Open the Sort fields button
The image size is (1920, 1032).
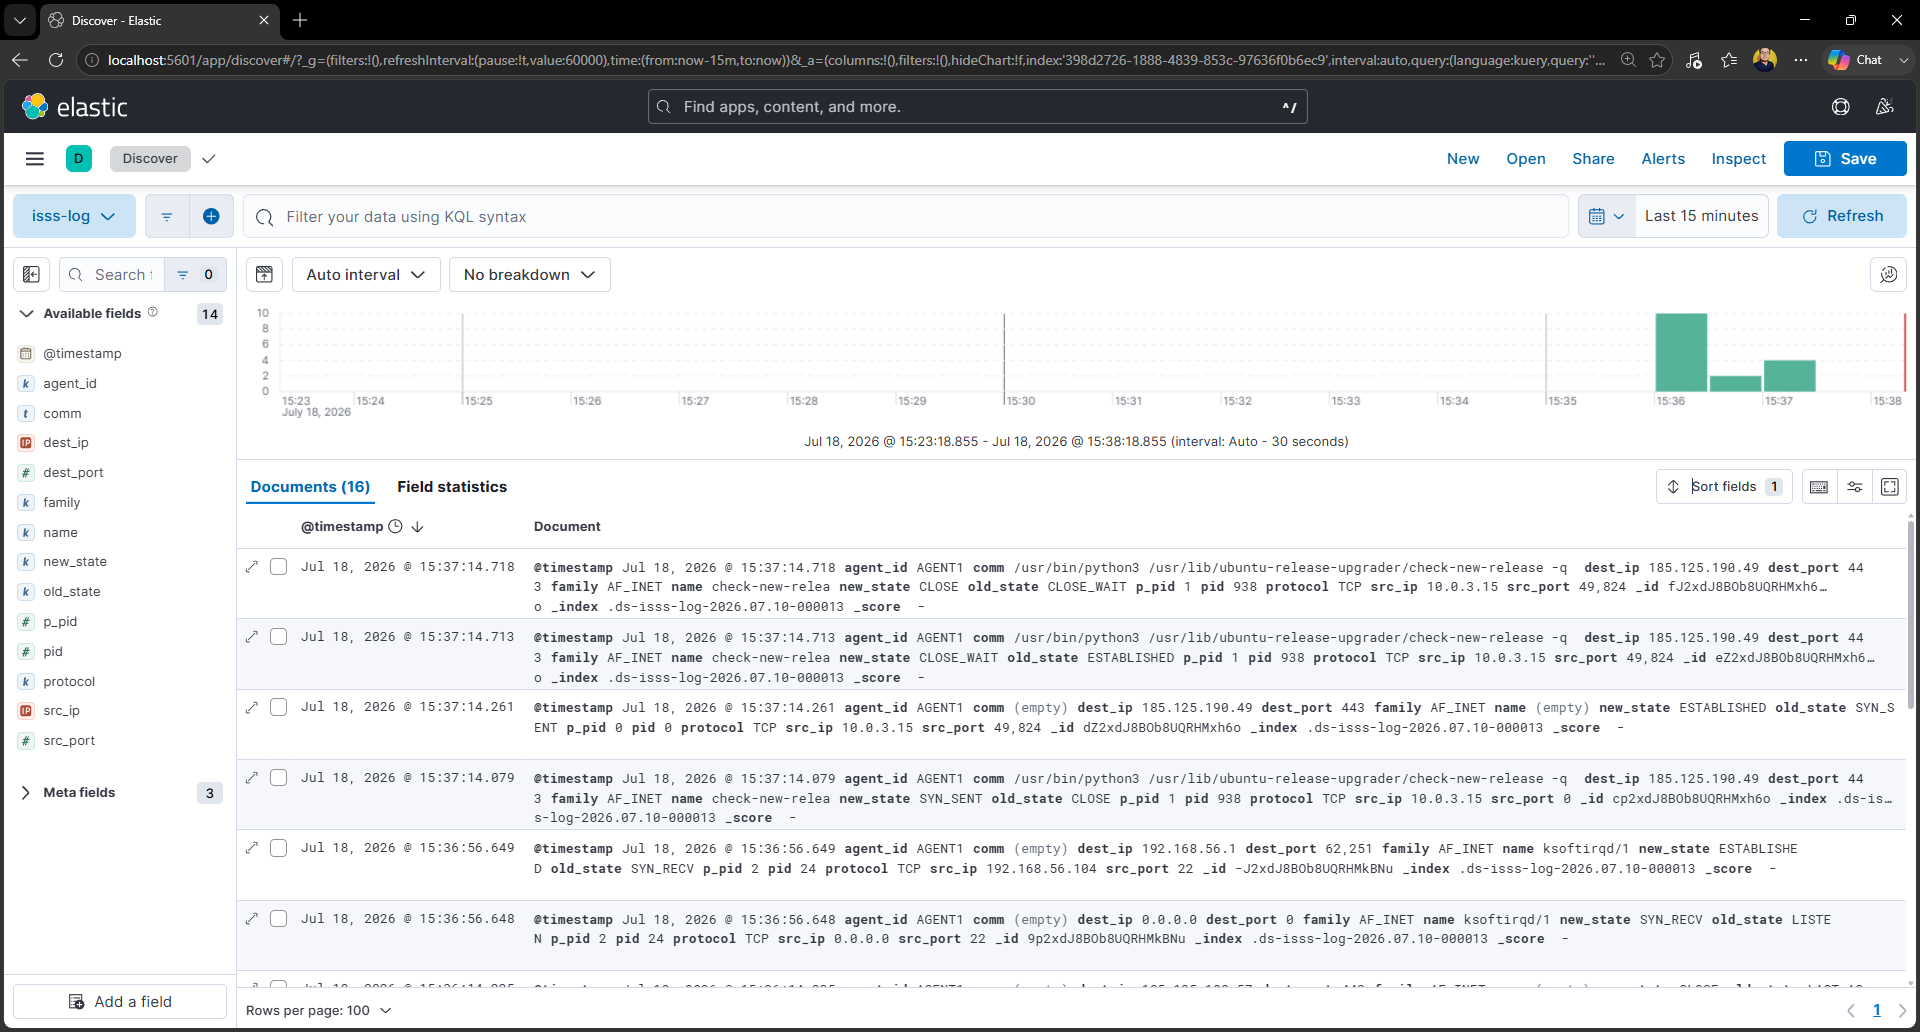coord(1724,487)
